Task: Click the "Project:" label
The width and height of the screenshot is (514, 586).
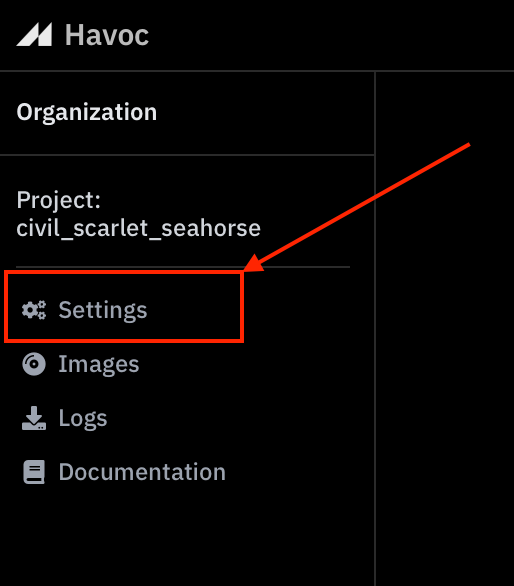Action: [59, 200]
